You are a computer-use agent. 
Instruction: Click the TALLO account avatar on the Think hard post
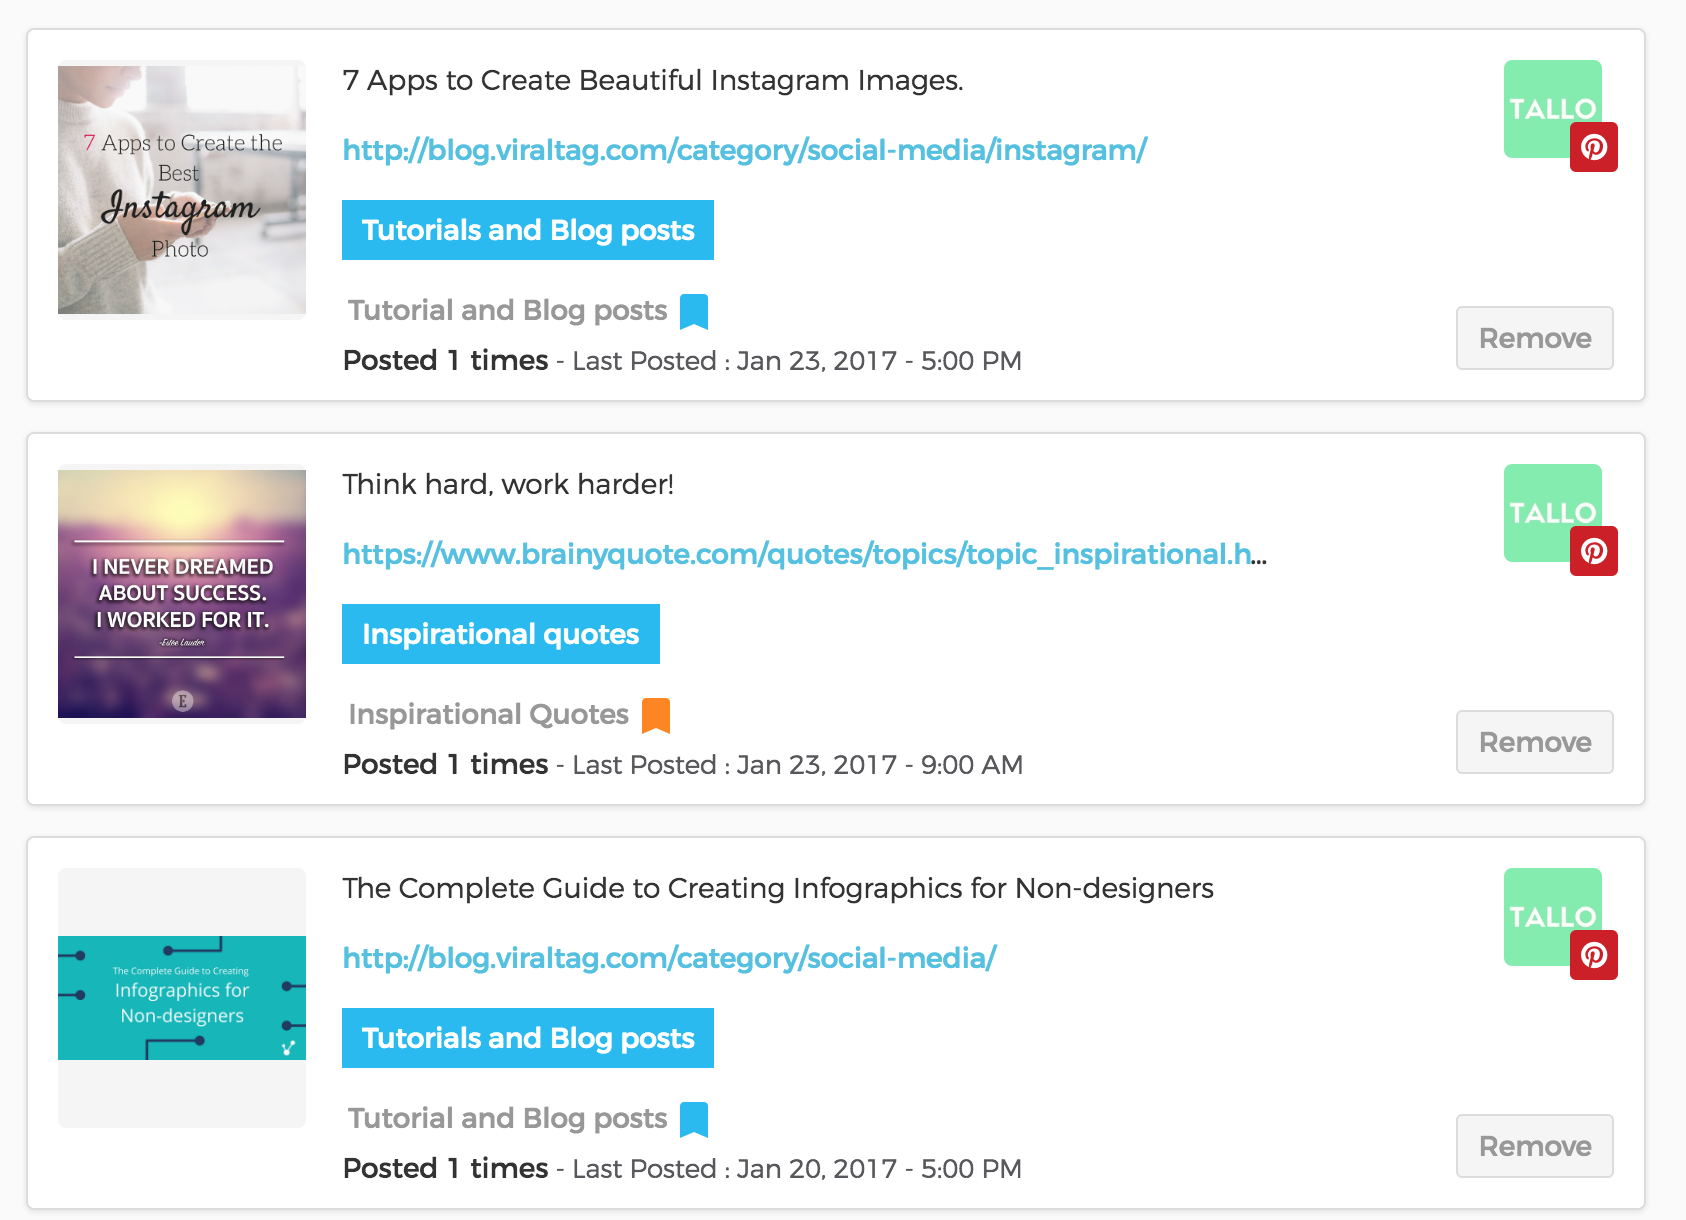[1552, 512]
